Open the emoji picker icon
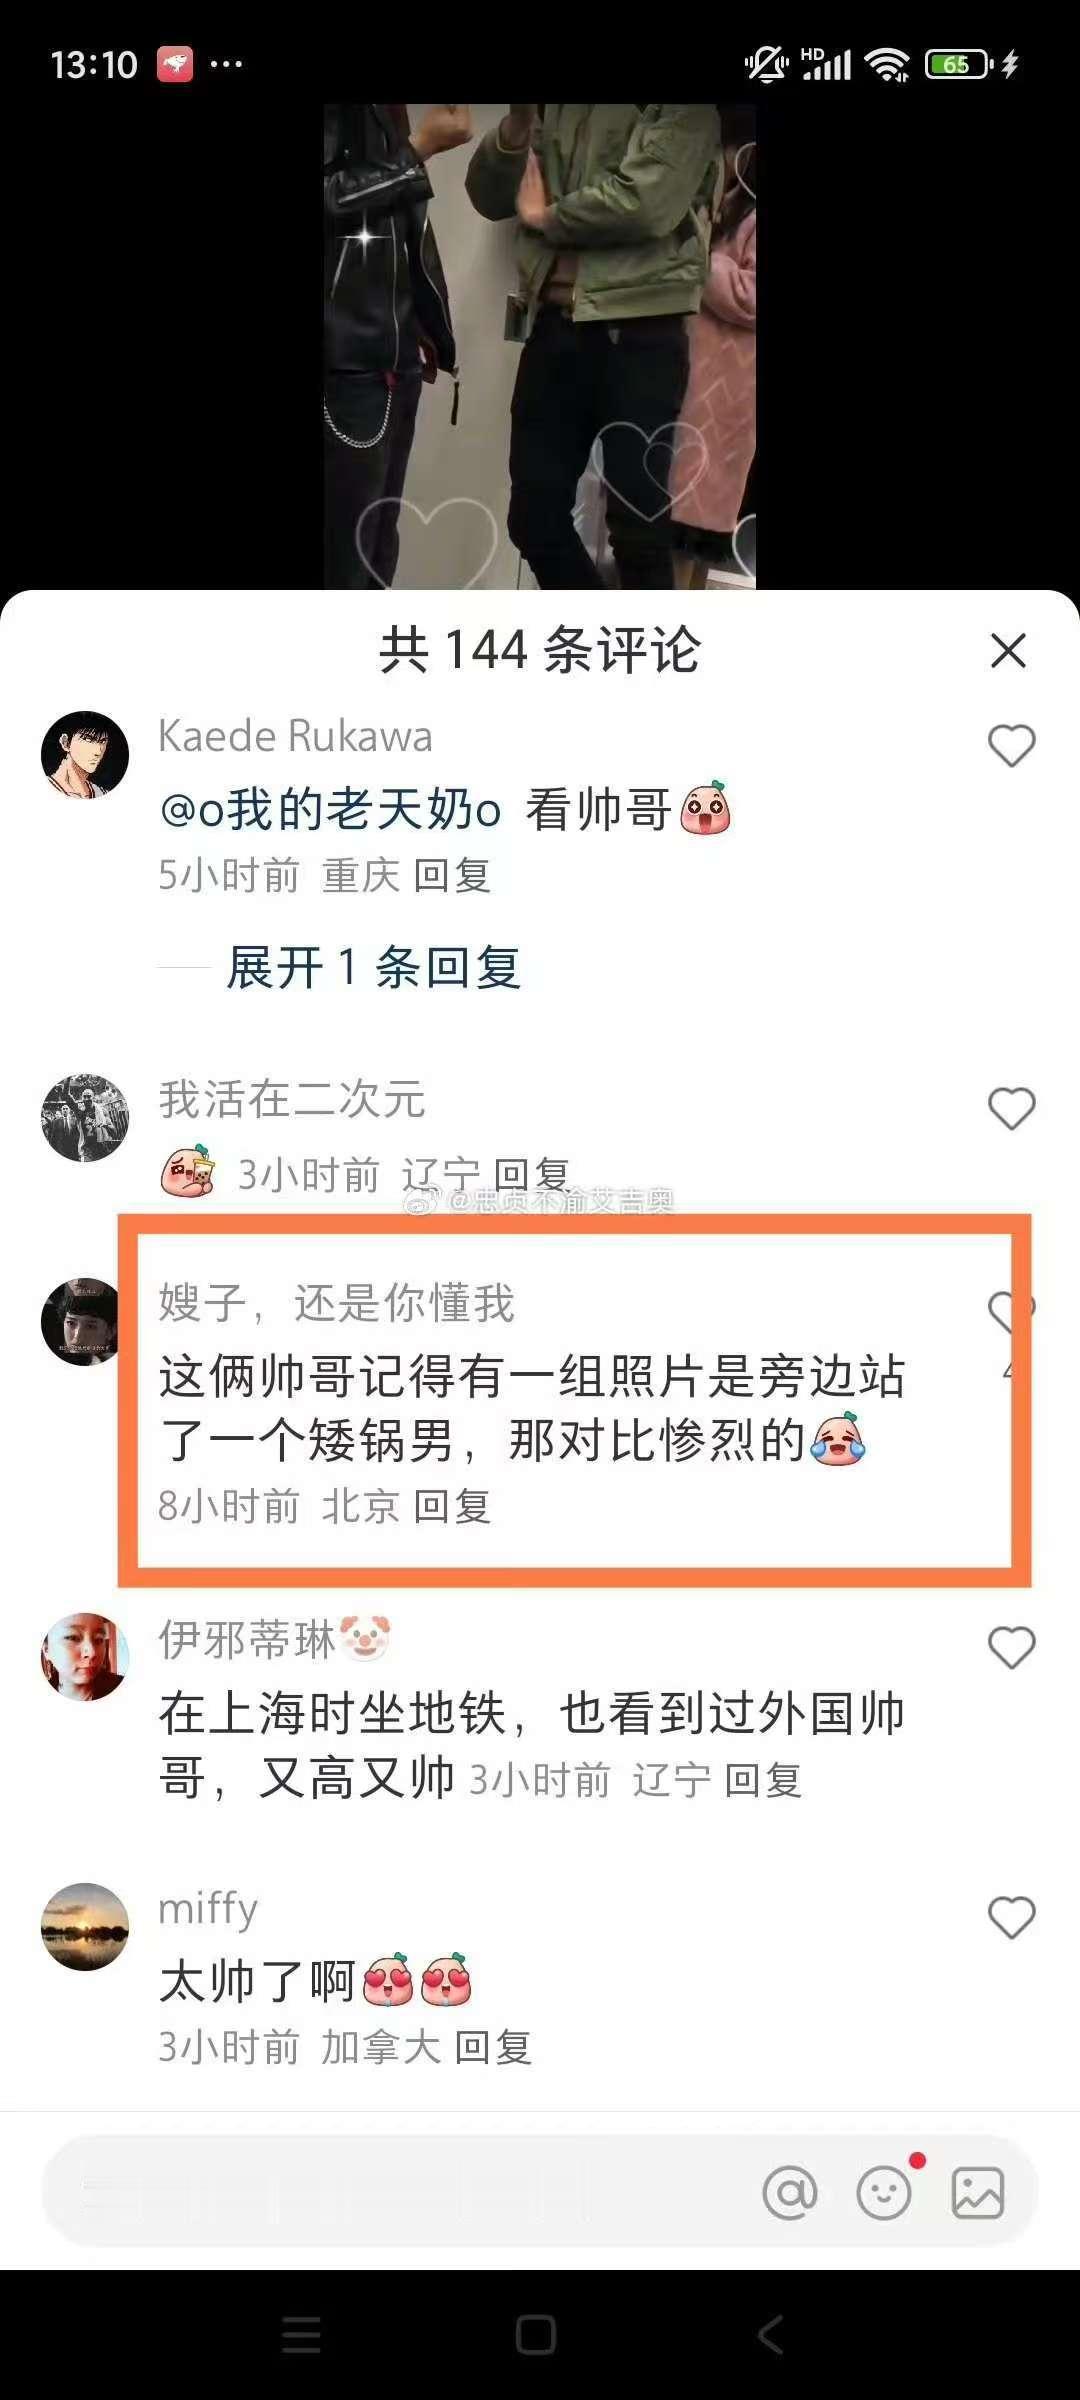 [x=885, y=2193]
